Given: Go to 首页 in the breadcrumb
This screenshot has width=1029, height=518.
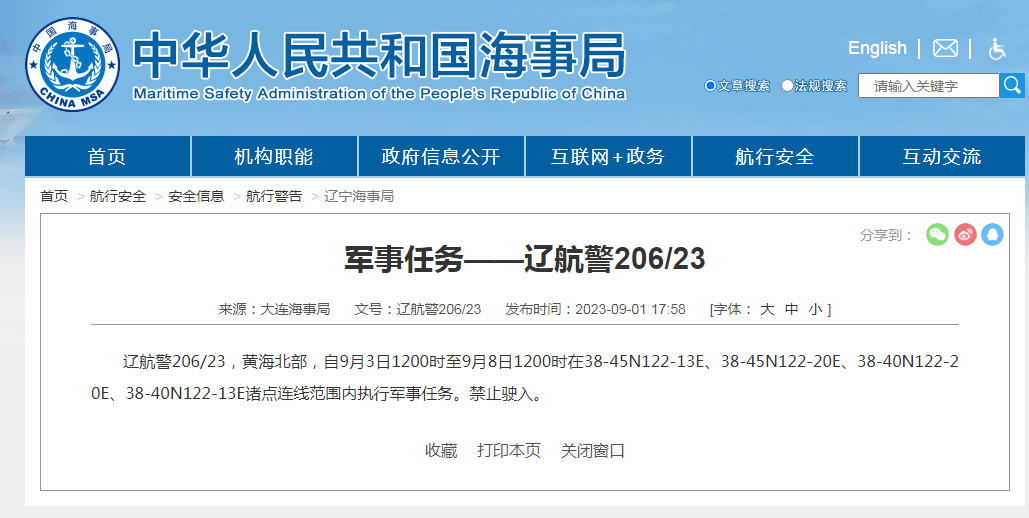Looking at the screenshot, I should (54, 196).
